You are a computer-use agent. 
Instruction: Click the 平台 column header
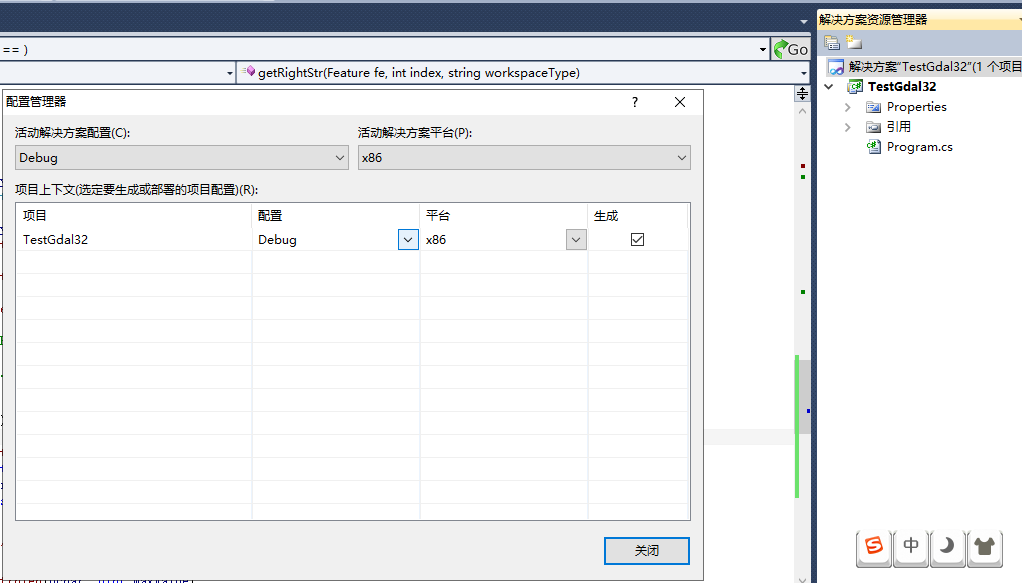(x=503, y=216)
